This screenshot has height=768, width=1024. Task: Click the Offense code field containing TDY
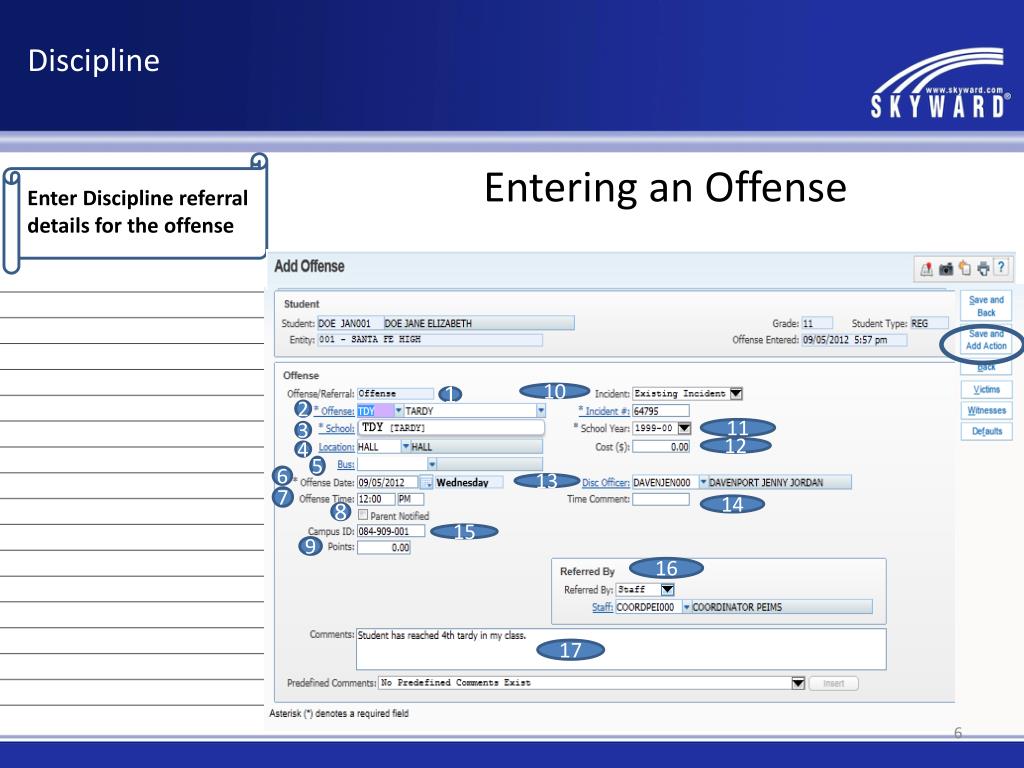(x=376, y=411)
